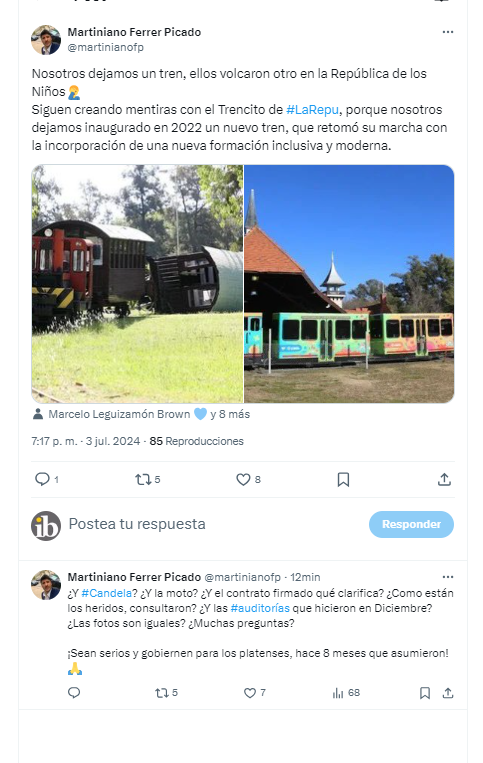Repost the main tweet with 5 reposts
The width and height of the screenshot is (483, 763).
coord(143,480)
